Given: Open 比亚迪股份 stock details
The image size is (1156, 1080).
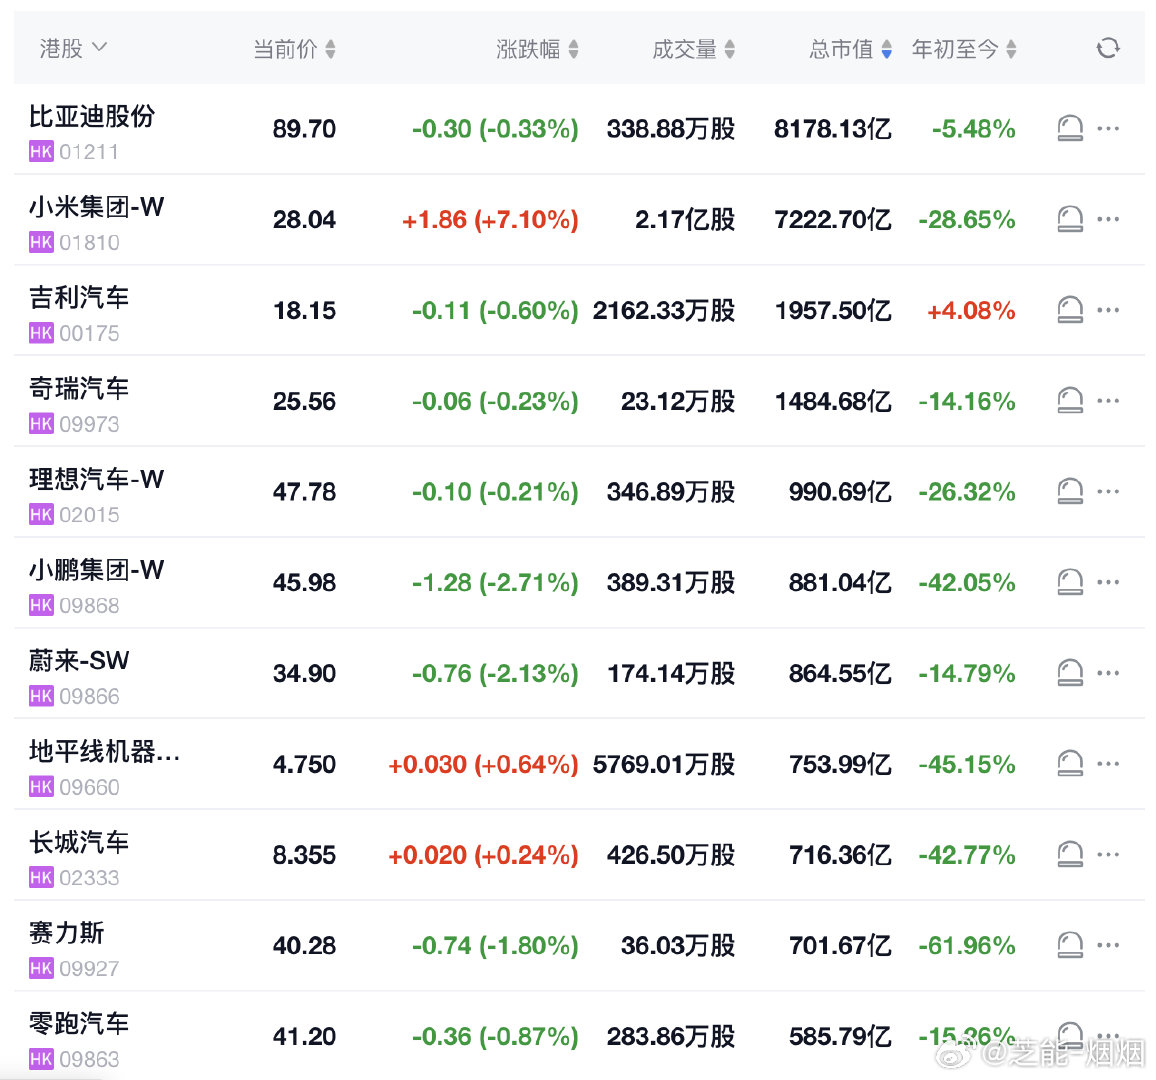Looking at the screenshot, I should (91, 116).
